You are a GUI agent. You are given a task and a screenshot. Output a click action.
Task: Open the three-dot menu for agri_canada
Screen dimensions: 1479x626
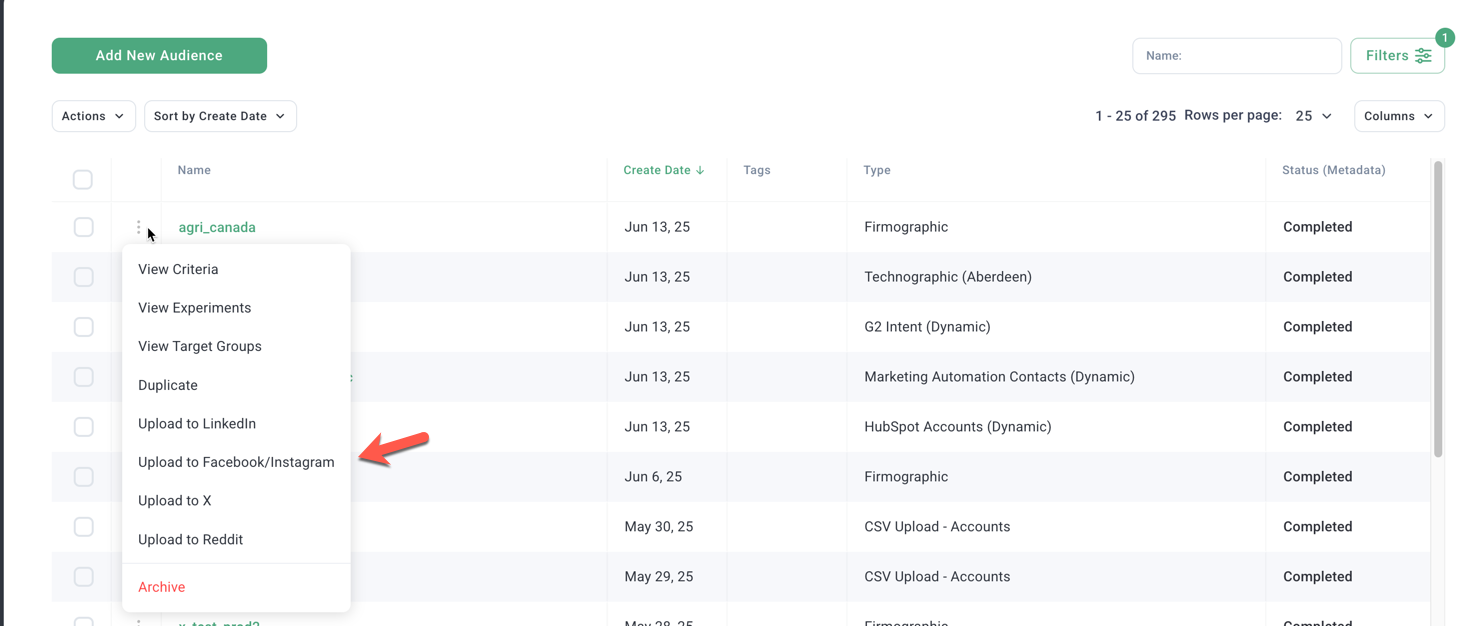point(139,227)
